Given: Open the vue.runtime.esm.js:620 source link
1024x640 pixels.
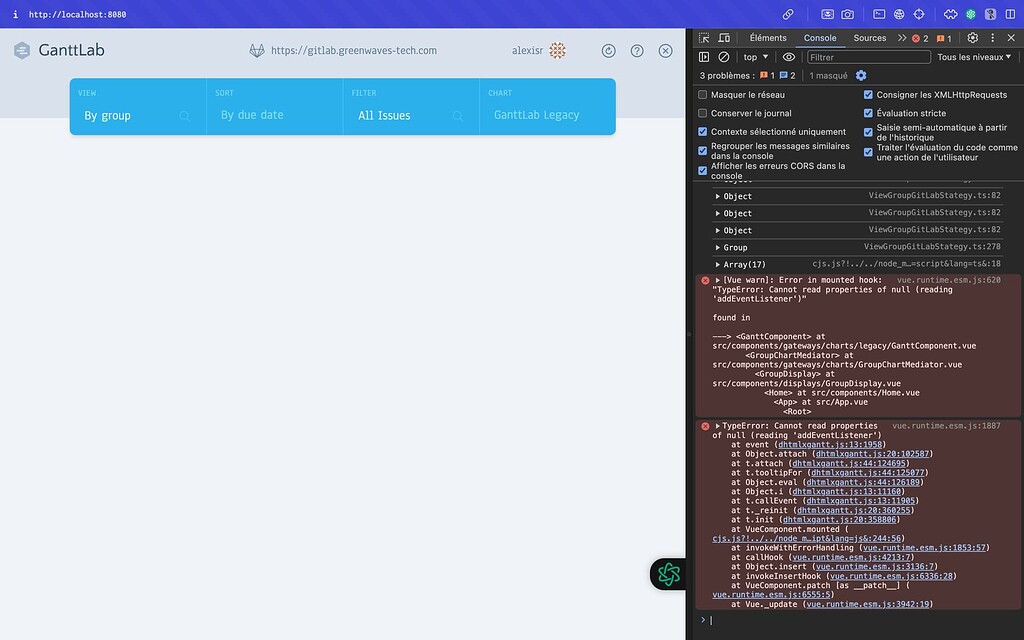Looking at the screenshot, I should [x=948, y=280].
